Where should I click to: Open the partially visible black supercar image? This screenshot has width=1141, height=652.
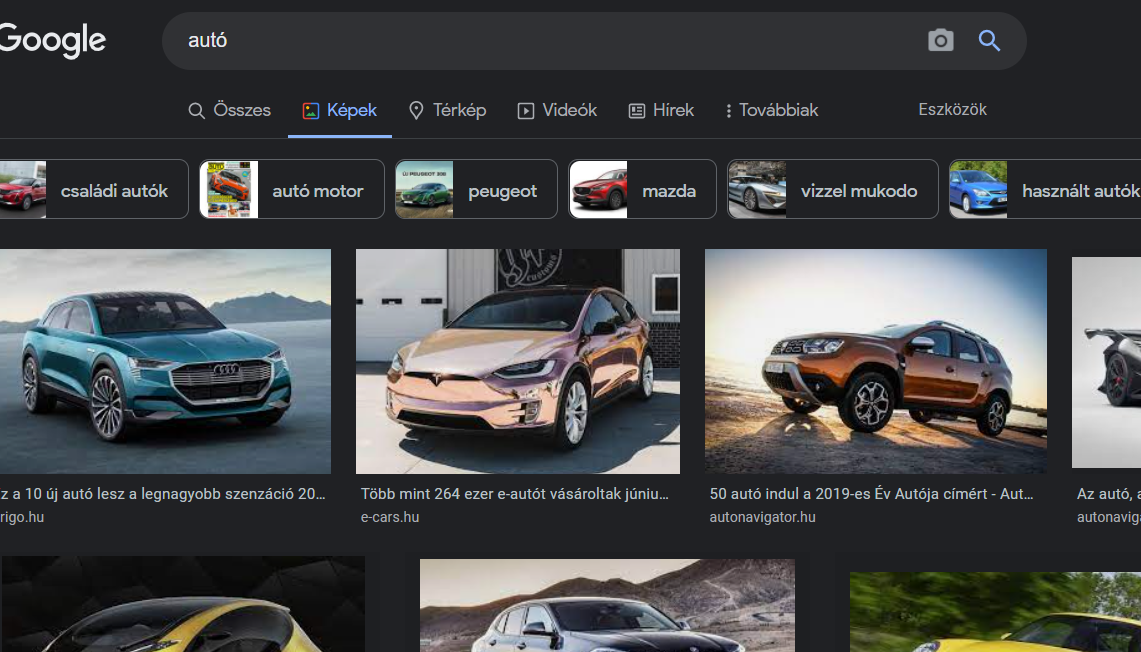[1106, 362]
